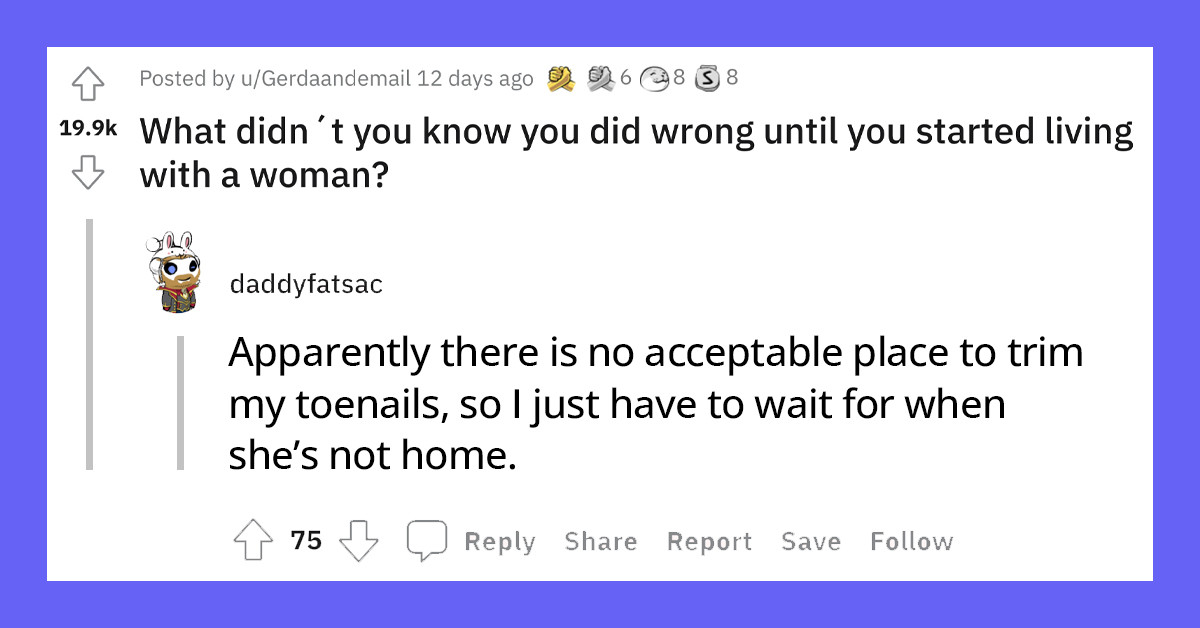Downvote the post
The width and height of the screenshot is (1200, 628).
pos(87,173)
